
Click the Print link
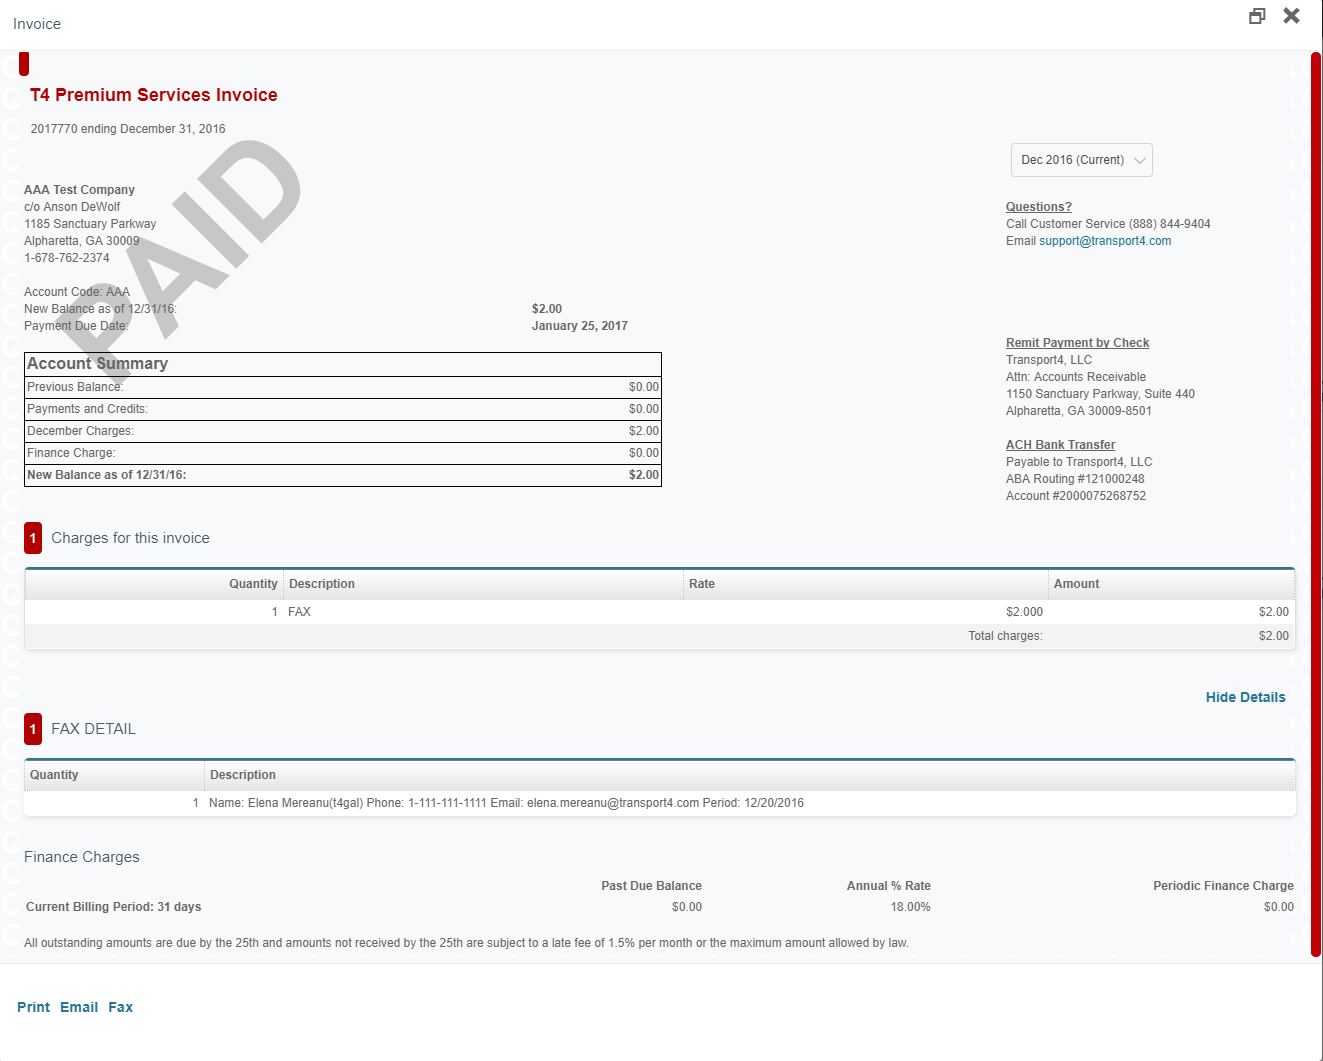click(x=33, y=1007)
